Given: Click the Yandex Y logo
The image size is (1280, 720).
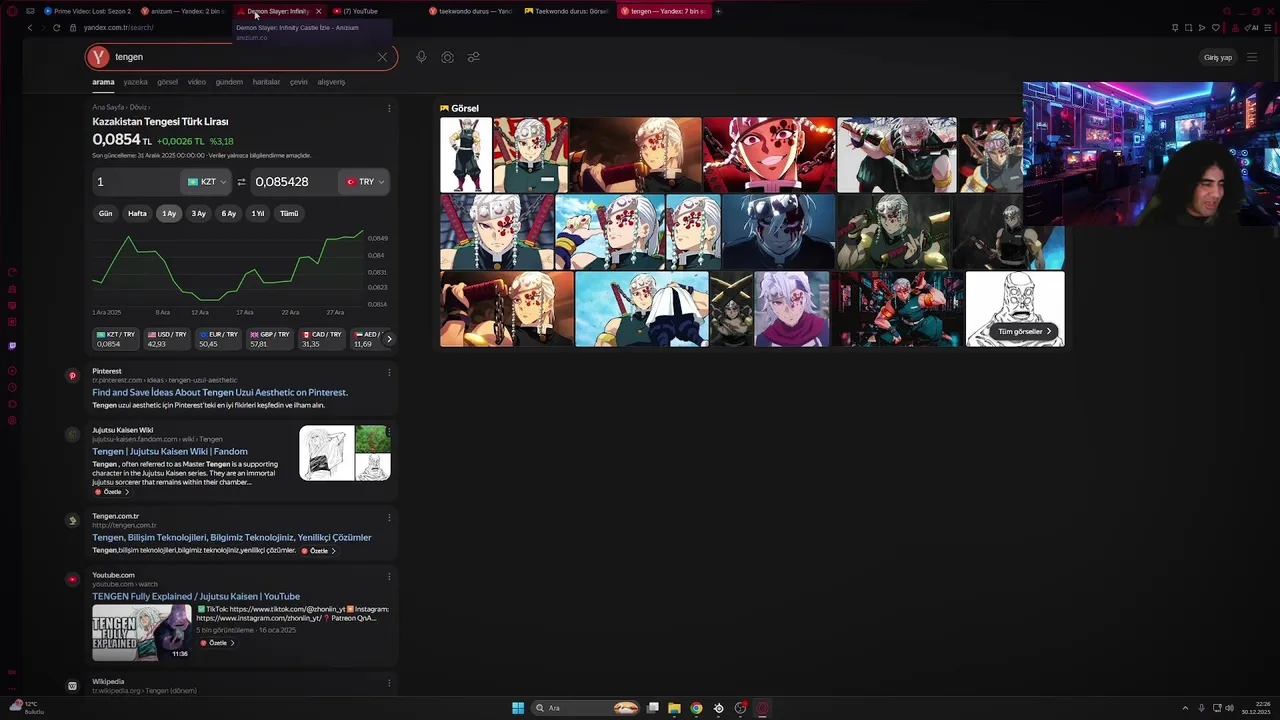Looking at the screenshot, I should point(97,57).
